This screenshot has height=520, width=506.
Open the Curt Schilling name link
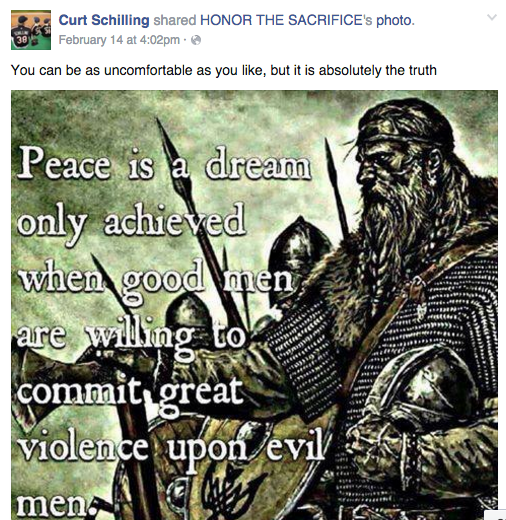pos(104,20)
